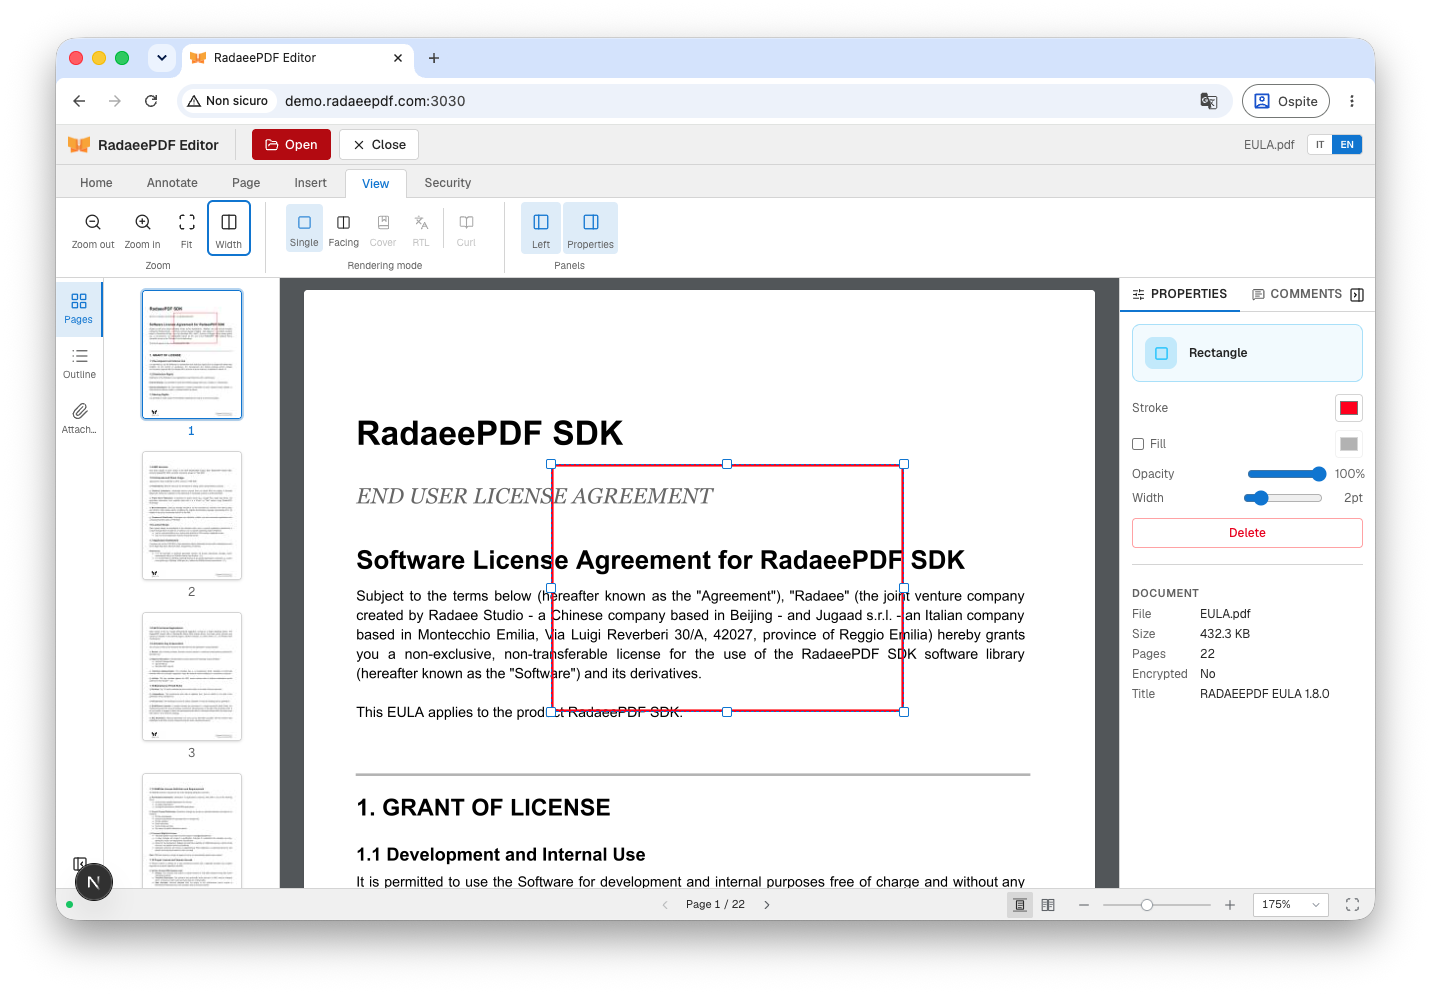This screenshot has width=1431, height=994.
Task: Select the View ribbon tab
Action: pyautogui.click(x=376, y=184)
